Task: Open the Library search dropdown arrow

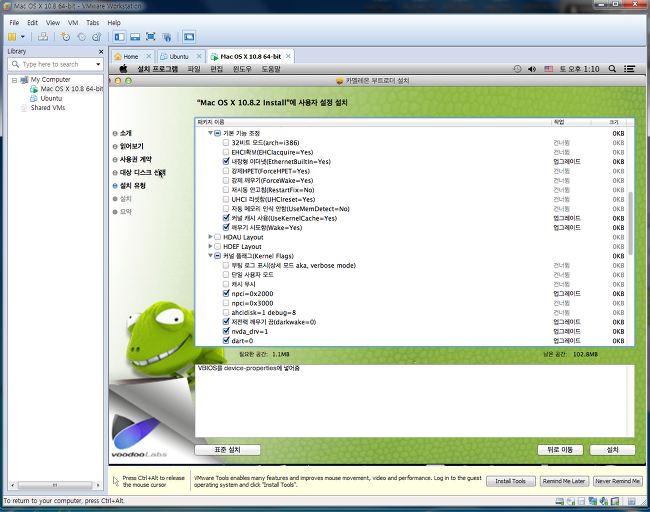Action: click(98, 64)
